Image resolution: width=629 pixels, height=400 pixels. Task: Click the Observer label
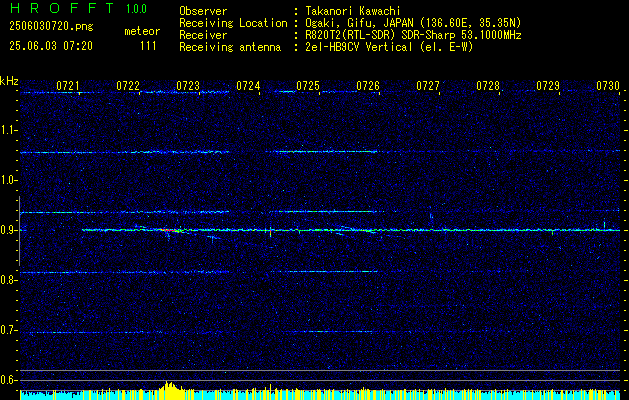point(203,11)
